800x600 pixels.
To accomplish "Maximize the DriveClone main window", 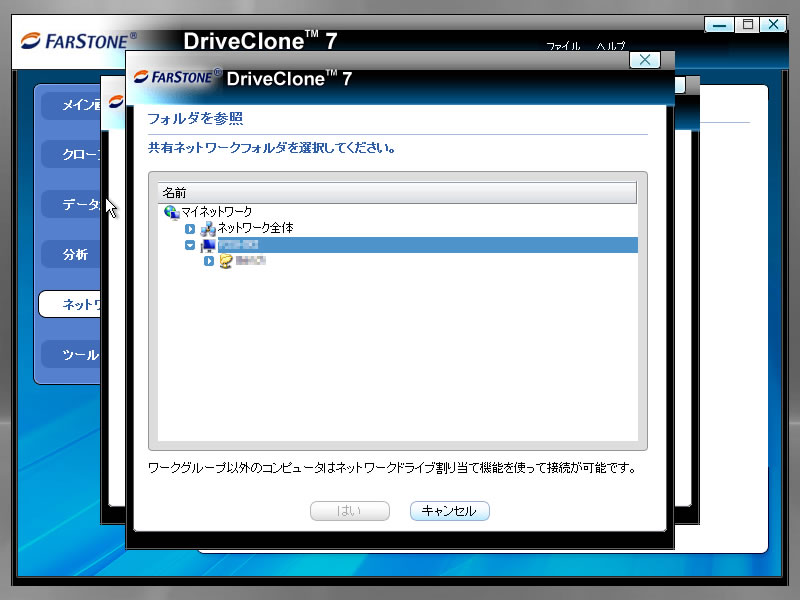I will click(x=747, y=24).
